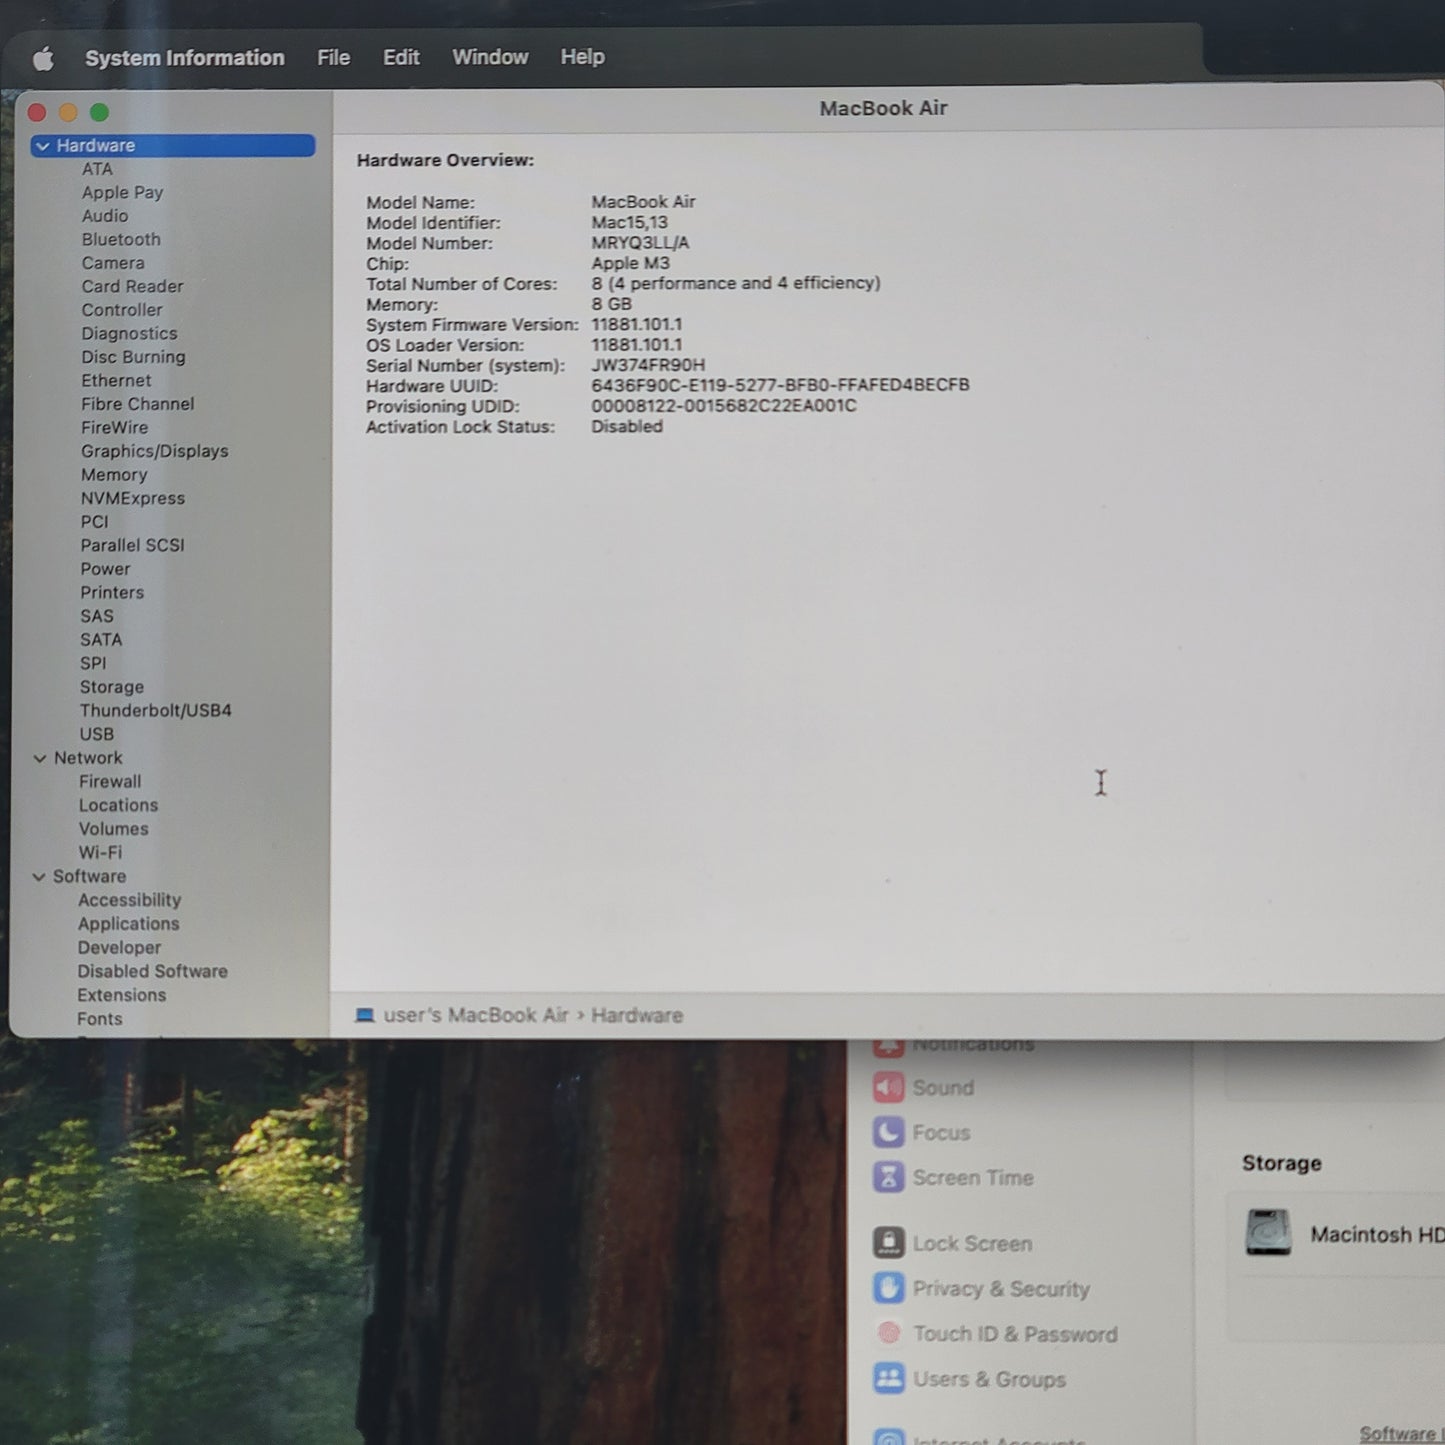This screenshot has width=1445, height=1445.
Task: Open Lock Screen in System Settings sidebar
Action: (x=953, y=1244)
